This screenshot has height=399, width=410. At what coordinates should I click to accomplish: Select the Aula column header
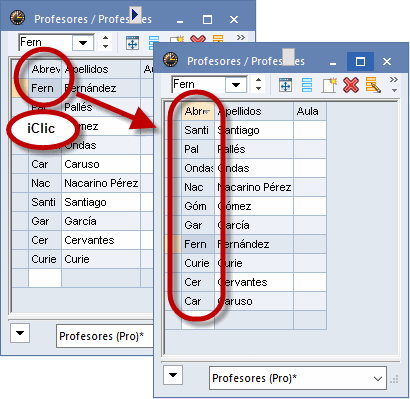coord(310,111)
